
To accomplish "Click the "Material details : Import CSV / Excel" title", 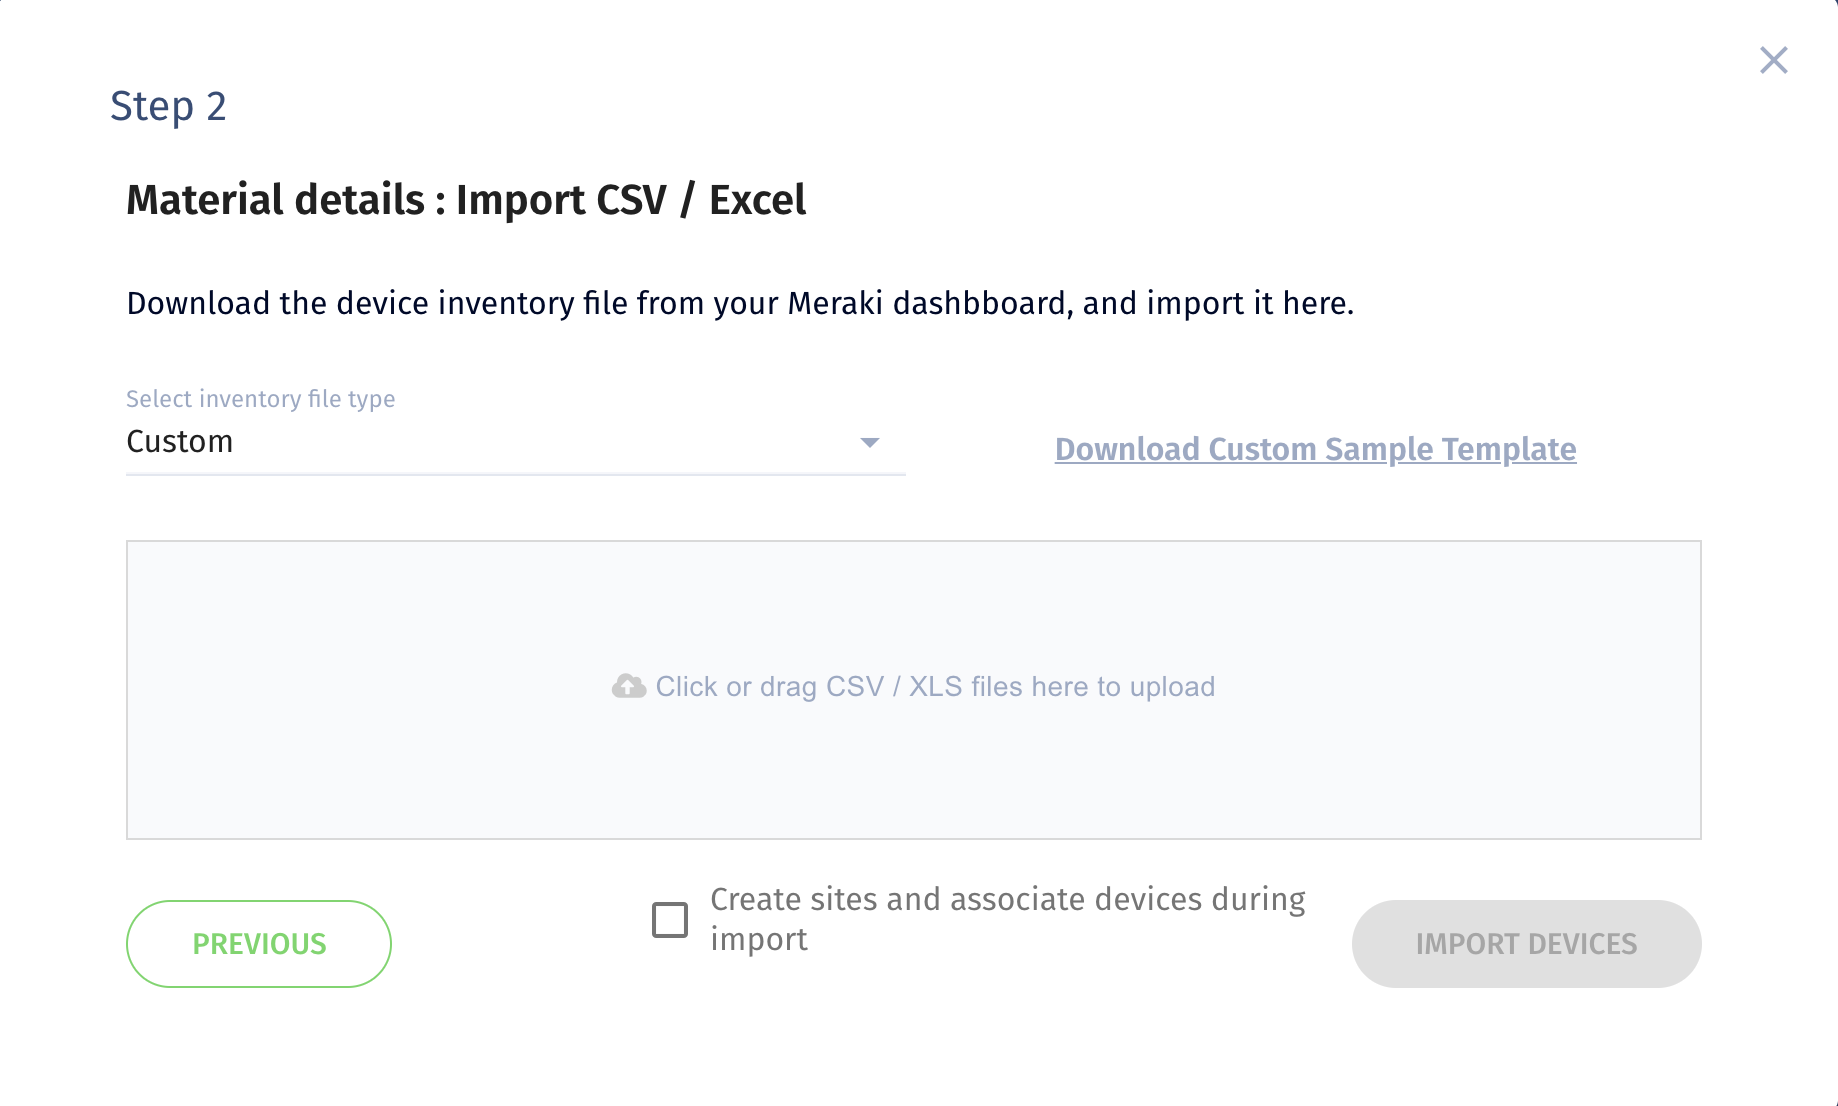I will [466, 200].
